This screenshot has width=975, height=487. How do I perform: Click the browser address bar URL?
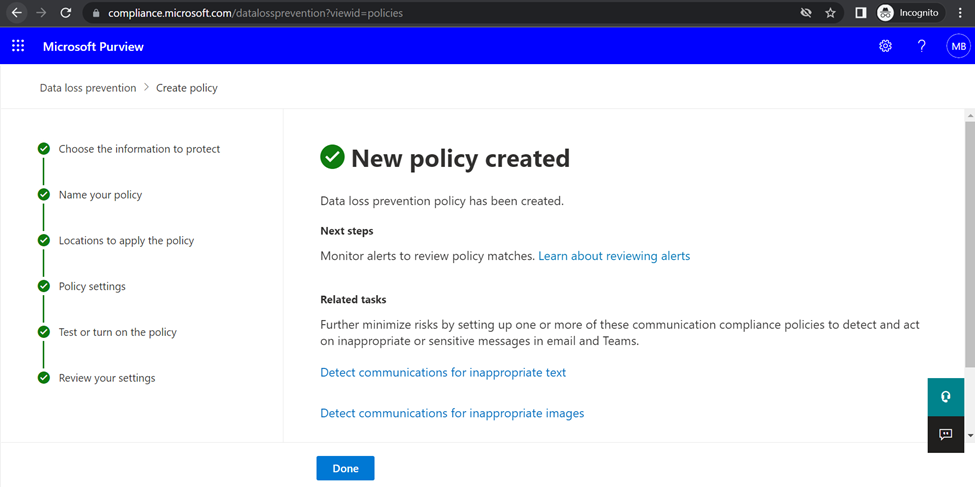click(256, 12)
